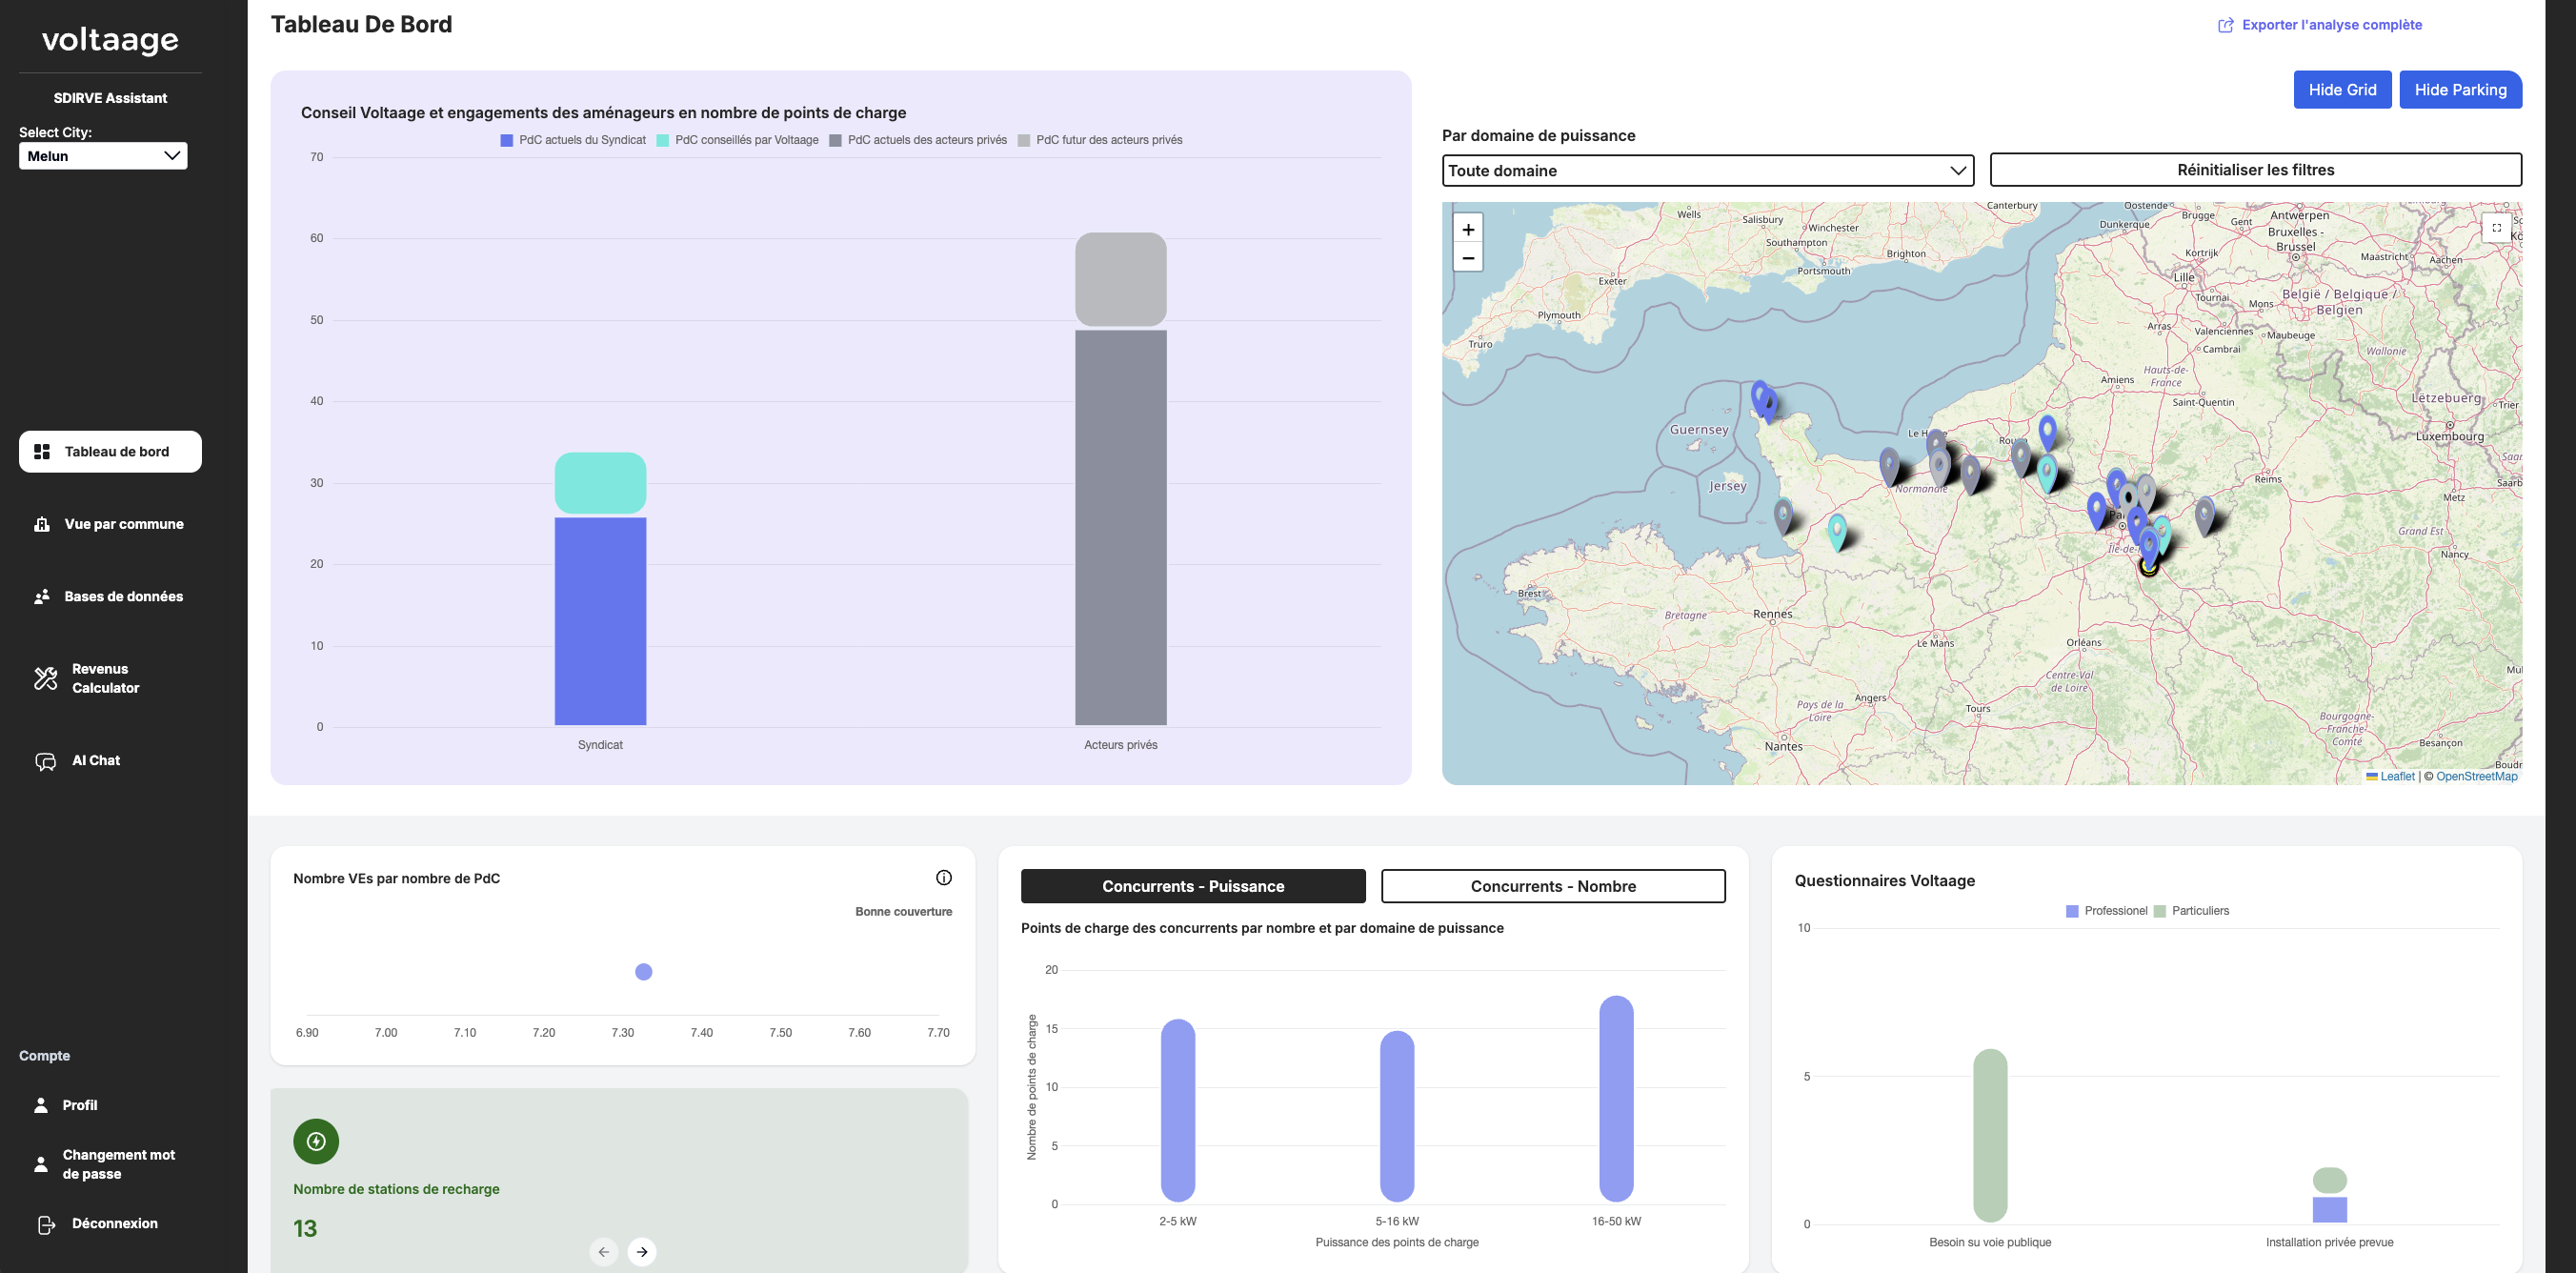Open the Profil settings
Viewport: 2576px width, 1273px height.
click(x=79, y=1105)
